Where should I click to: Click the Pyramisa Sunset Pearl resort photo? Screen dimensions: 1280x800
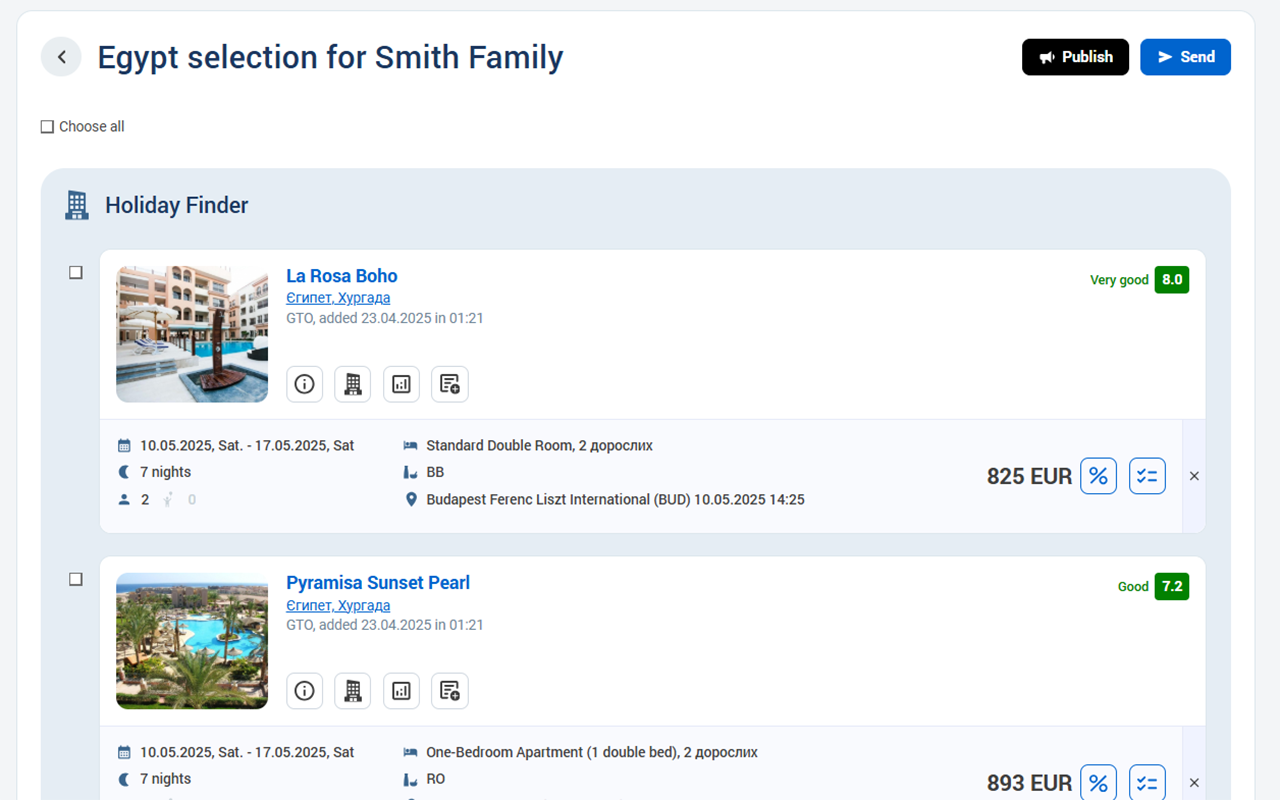click(x=192, y=641)
